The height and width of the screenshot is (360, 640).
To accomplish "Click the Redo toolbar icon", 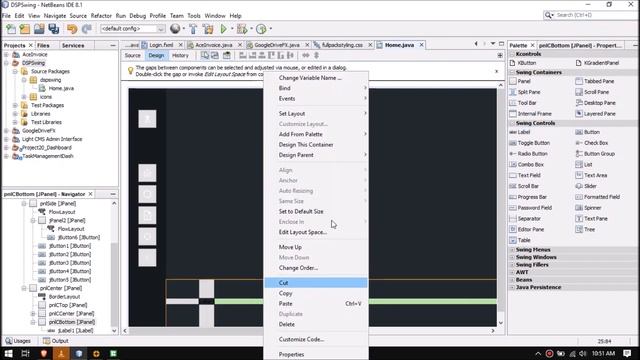I will coord(87,29).
